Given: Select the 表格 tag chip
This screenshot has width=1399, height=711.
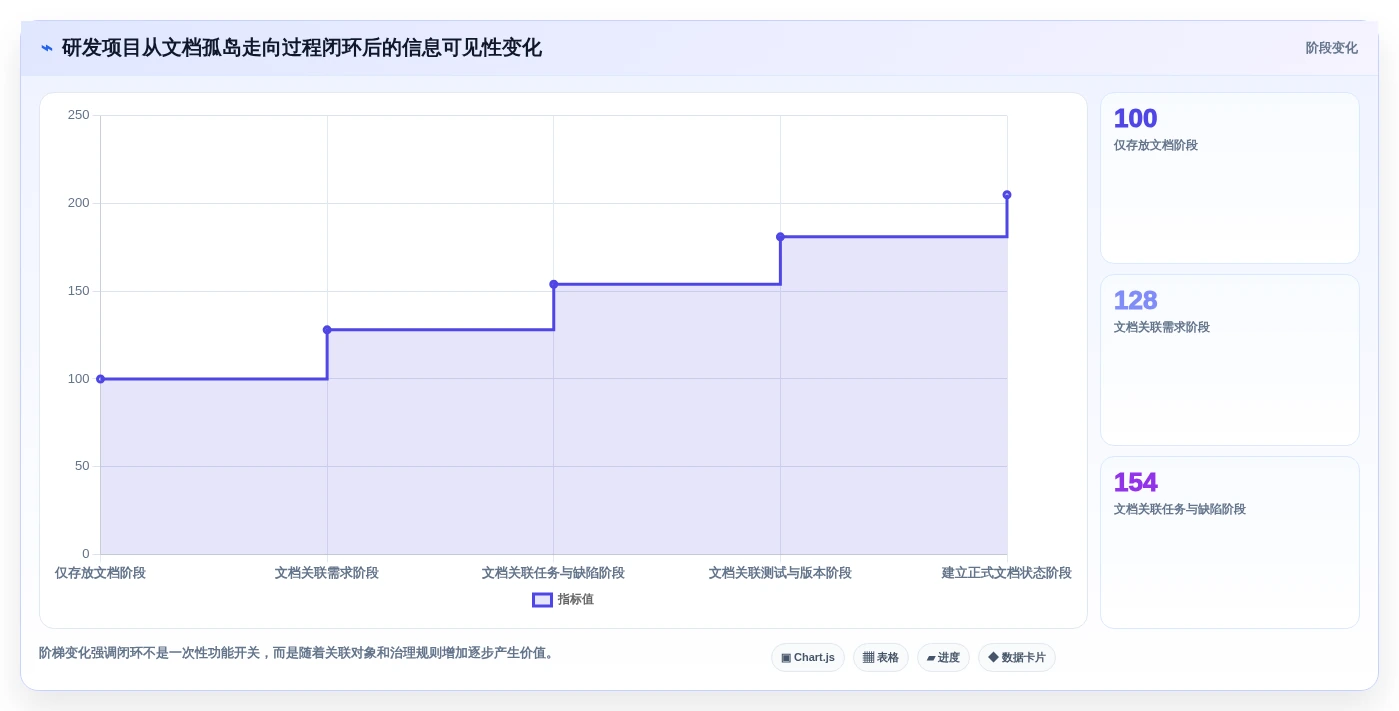Looking at the screenshot, I should click(x=880, y=657).
